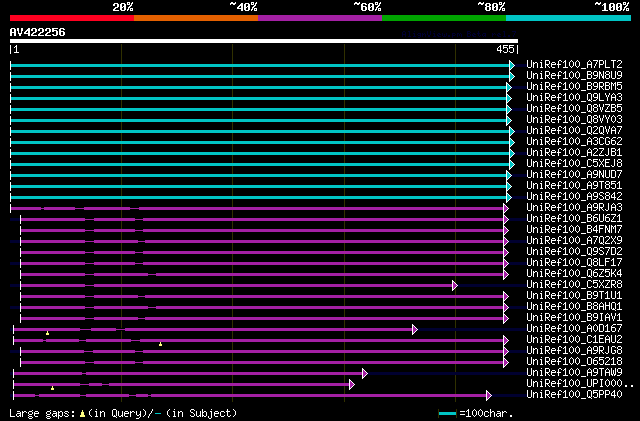Click the ~80% identity scale label
Viewport: 640px width, 421px height.
point(491,7)
